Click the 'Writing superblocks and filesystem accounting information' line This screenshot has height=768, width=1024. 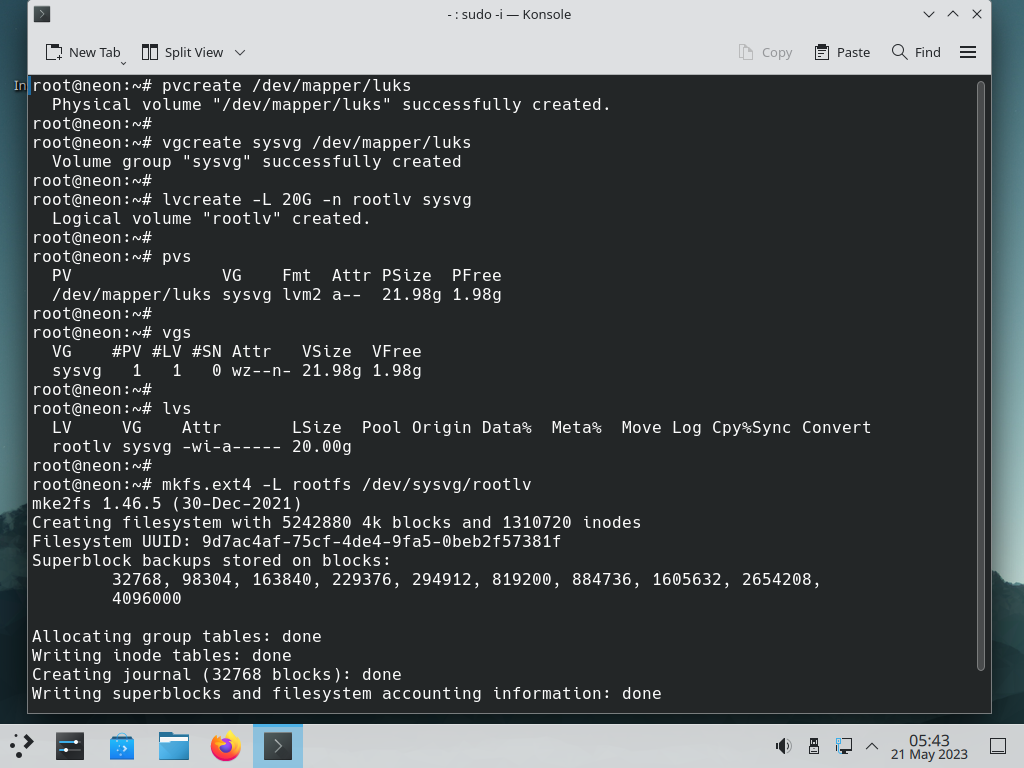(347, 694)
